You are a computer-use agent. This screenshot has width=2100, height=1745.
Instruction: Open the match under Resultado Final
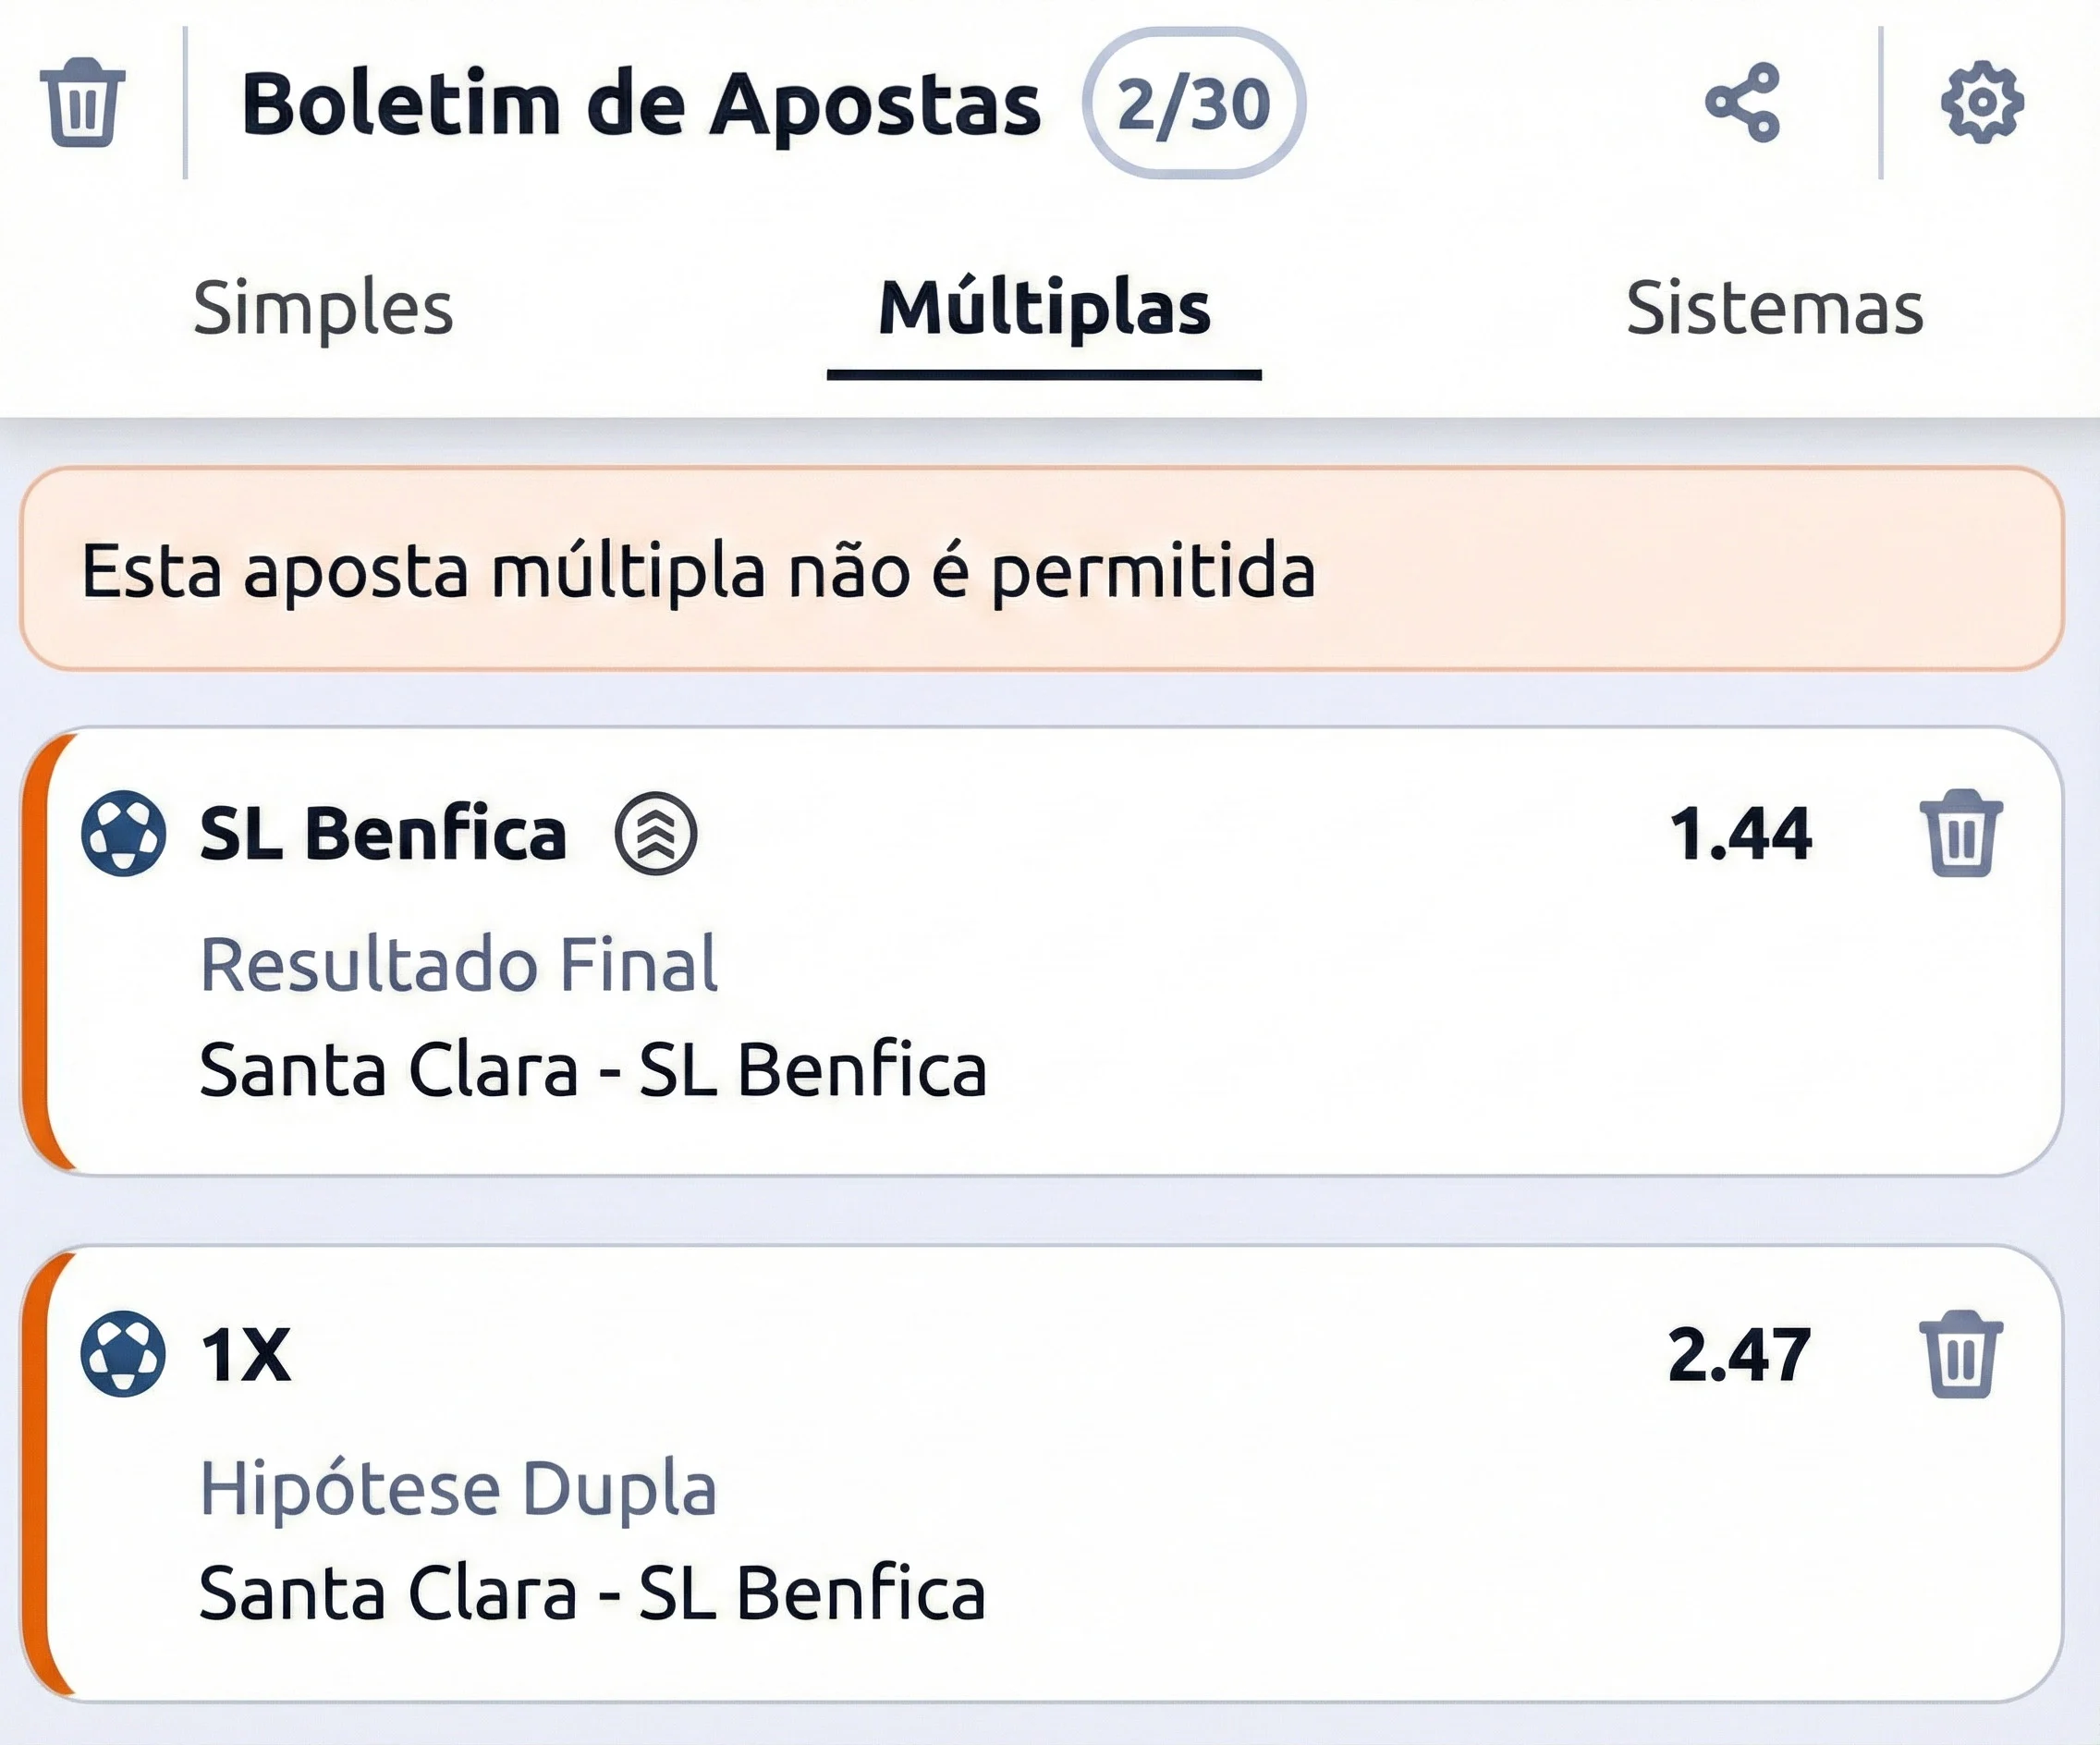coord(593,1069)
